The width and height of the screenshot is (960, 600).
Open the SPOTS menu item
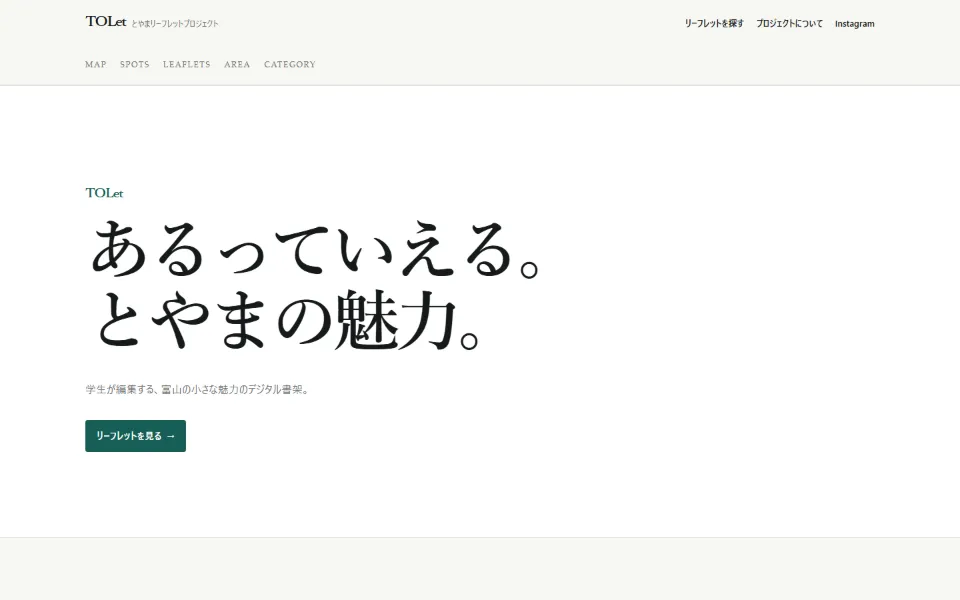pyautogui.click(x=135, y=64)
